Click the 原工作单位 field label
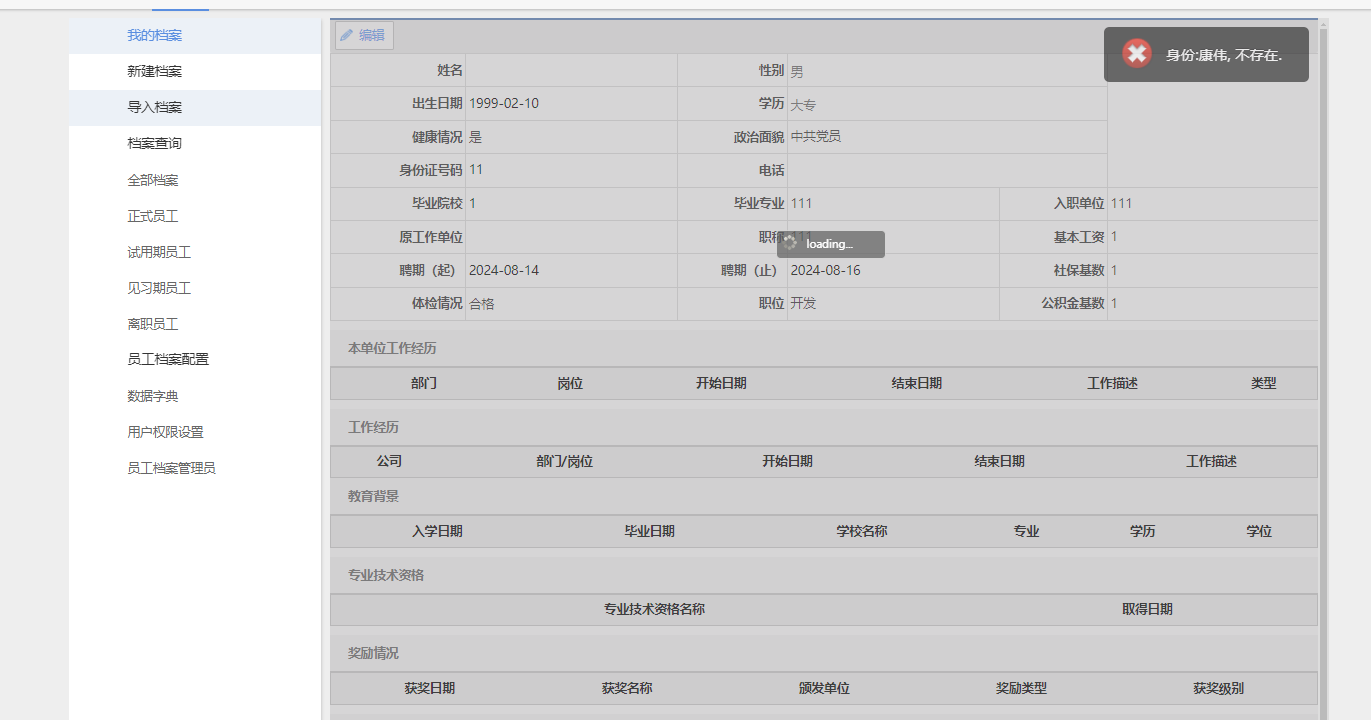The image size is (1371, 720). click(x=431, y=237)
